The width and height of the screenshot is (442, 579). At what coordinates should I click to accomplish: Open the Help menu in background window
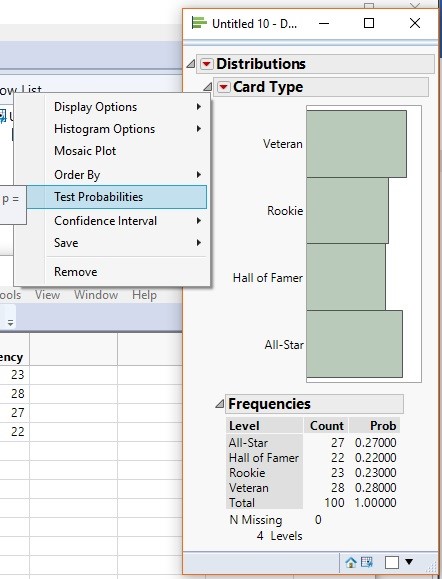(144, 295)
